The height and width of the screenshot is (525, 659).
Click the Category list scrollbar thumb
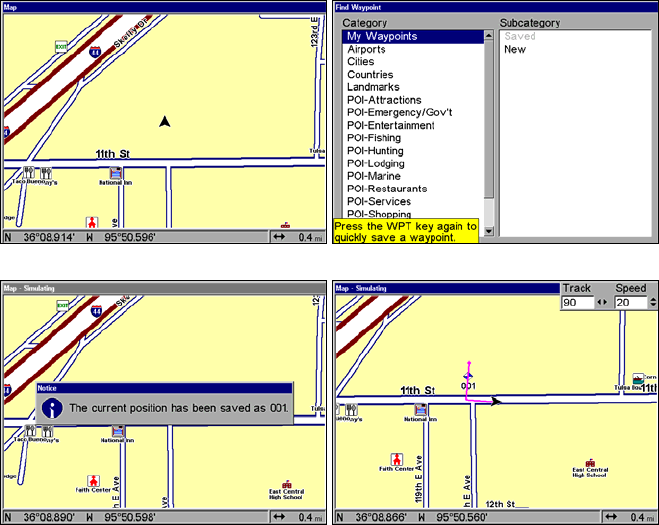(488, 119)
